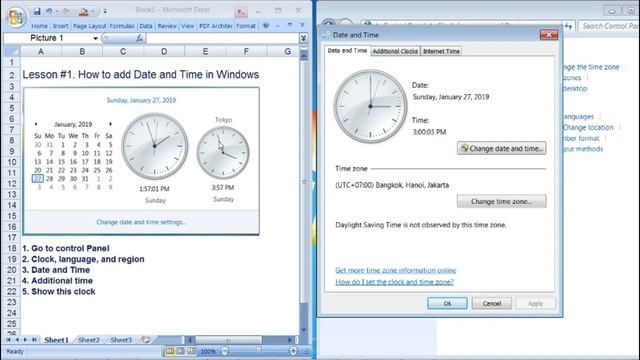This screenshot has height=360, width=640.
Task: Select the Sheet1 worksheet tab
Action: (x=56, y=340)
